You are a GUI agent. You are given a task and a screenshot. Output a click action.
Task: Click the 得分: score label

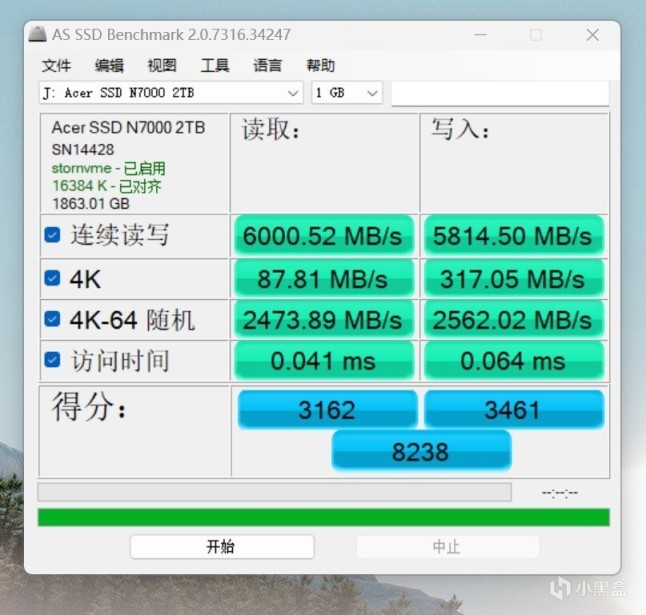tap(89, 406)
